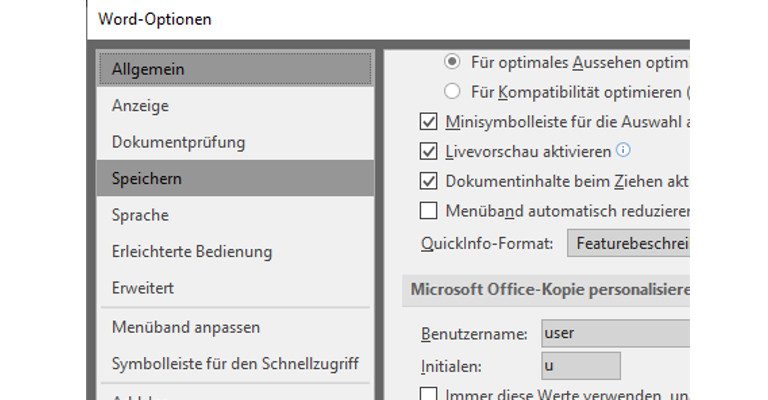Click the Benutzername text field
The height and width of the screenshot is (400, 768).
coord(614,332)
